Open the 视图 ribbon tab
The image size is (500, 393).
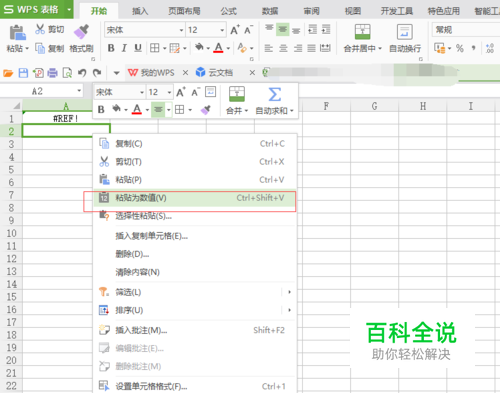tap(353, 11)
